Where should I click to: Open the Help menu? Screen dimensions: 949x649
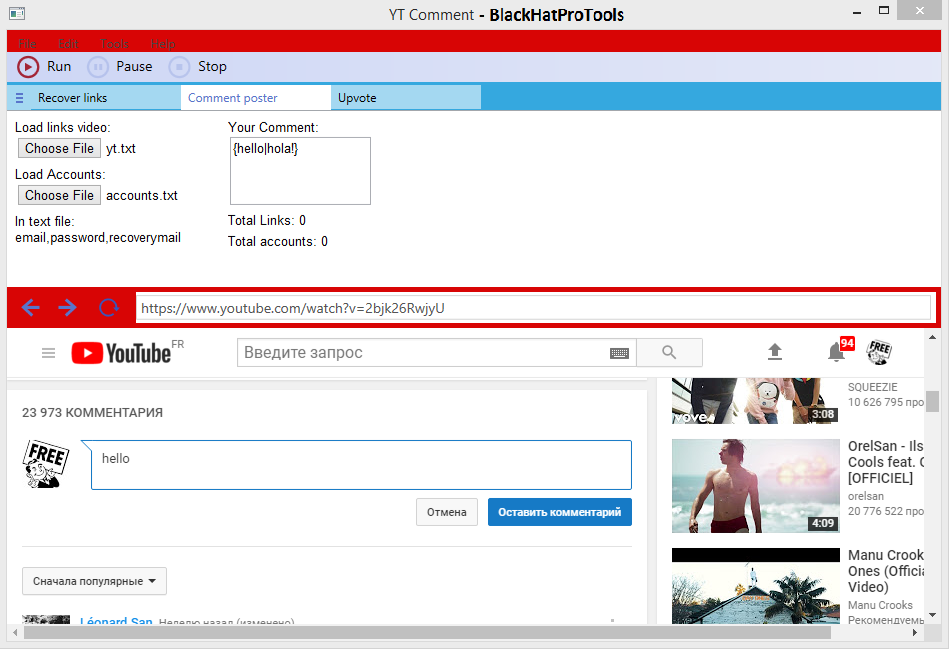pos(163,44)
